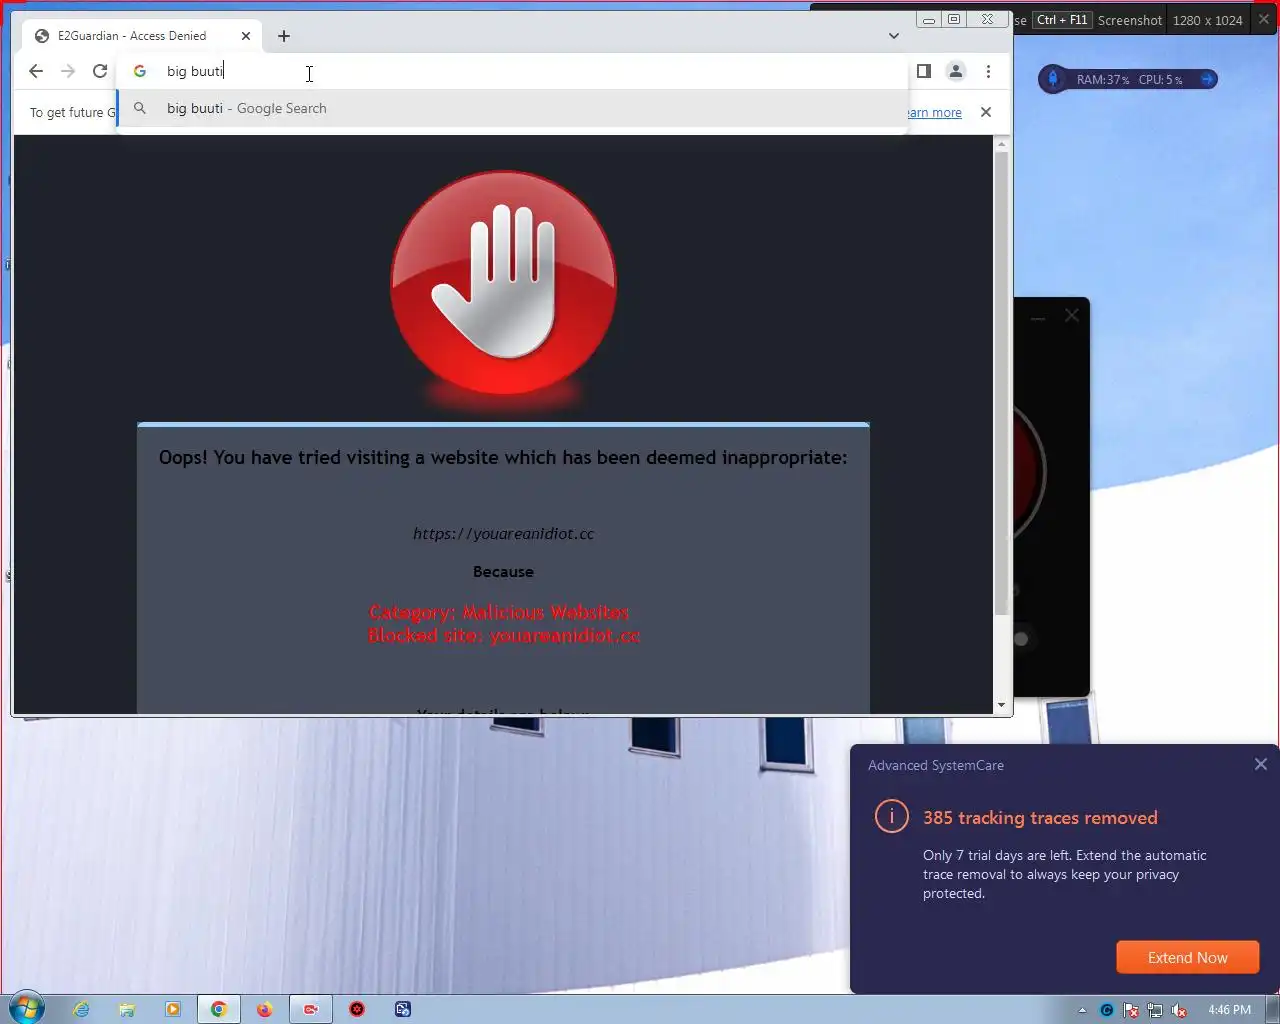Open Windows Media Player from the taskbar
Viewport: 1280px width, 1024px height.
(x=173, y=1009)
